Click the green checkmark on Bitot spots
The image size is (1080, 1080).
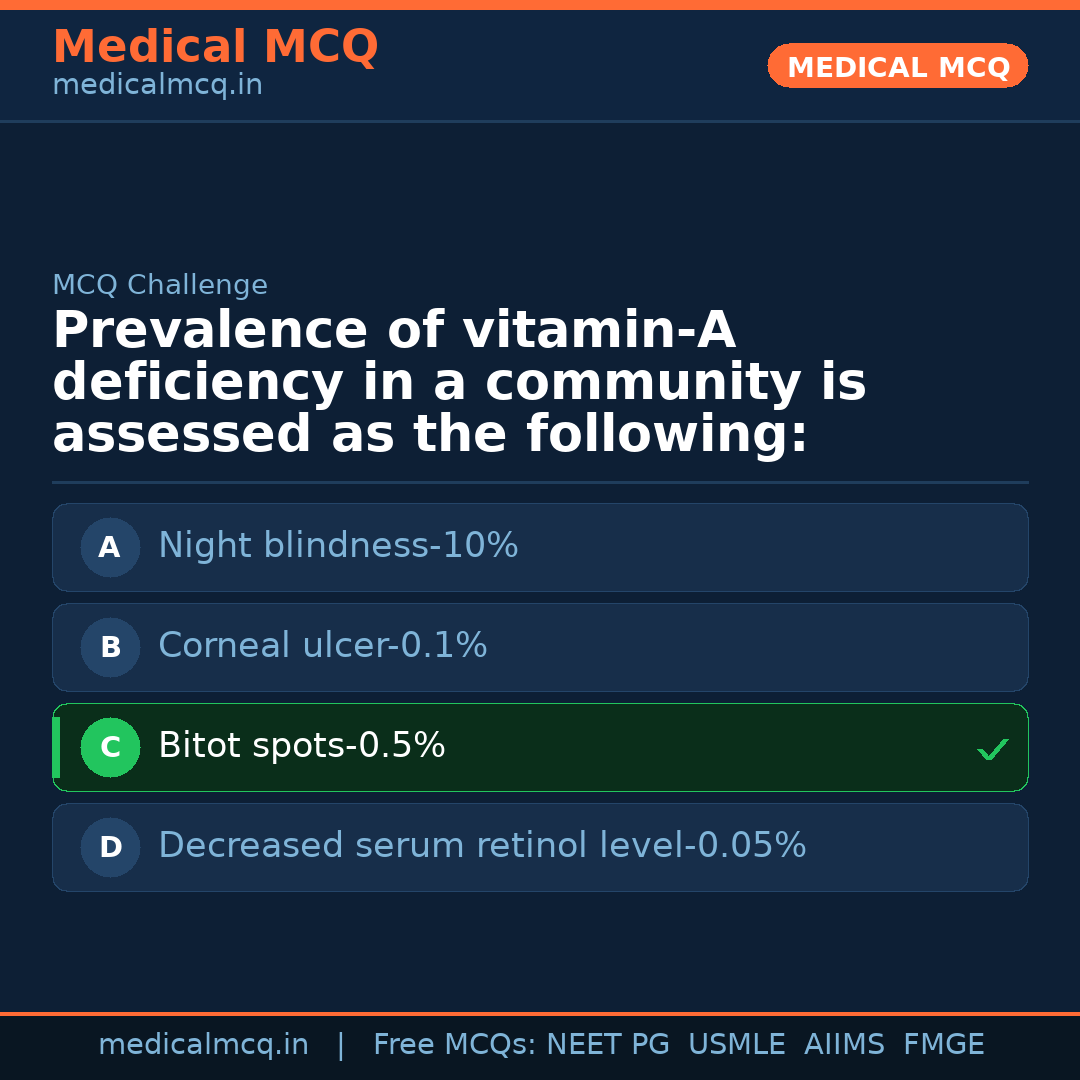tap(992, 749)
